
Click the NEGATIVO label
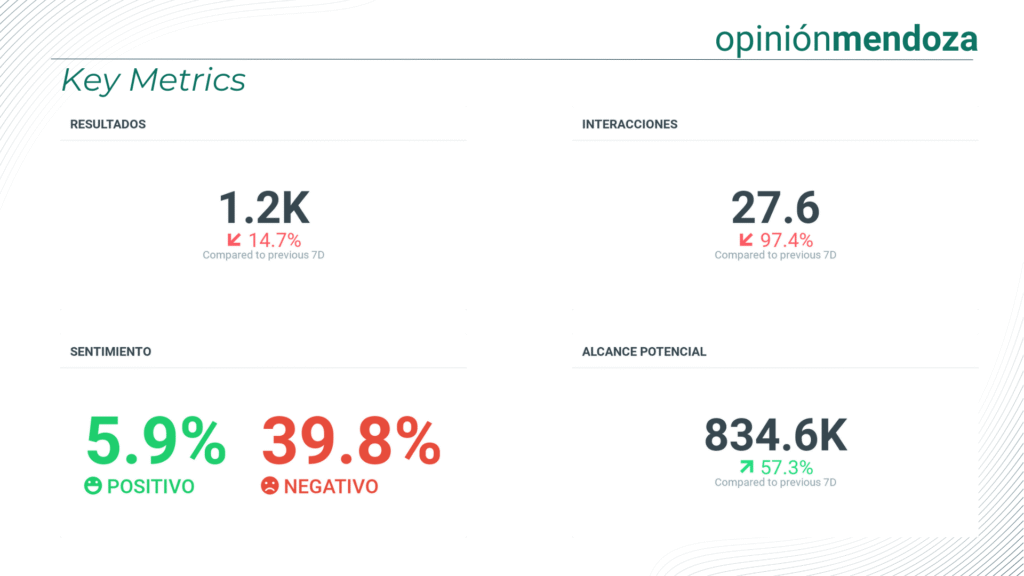coord(331,487)
